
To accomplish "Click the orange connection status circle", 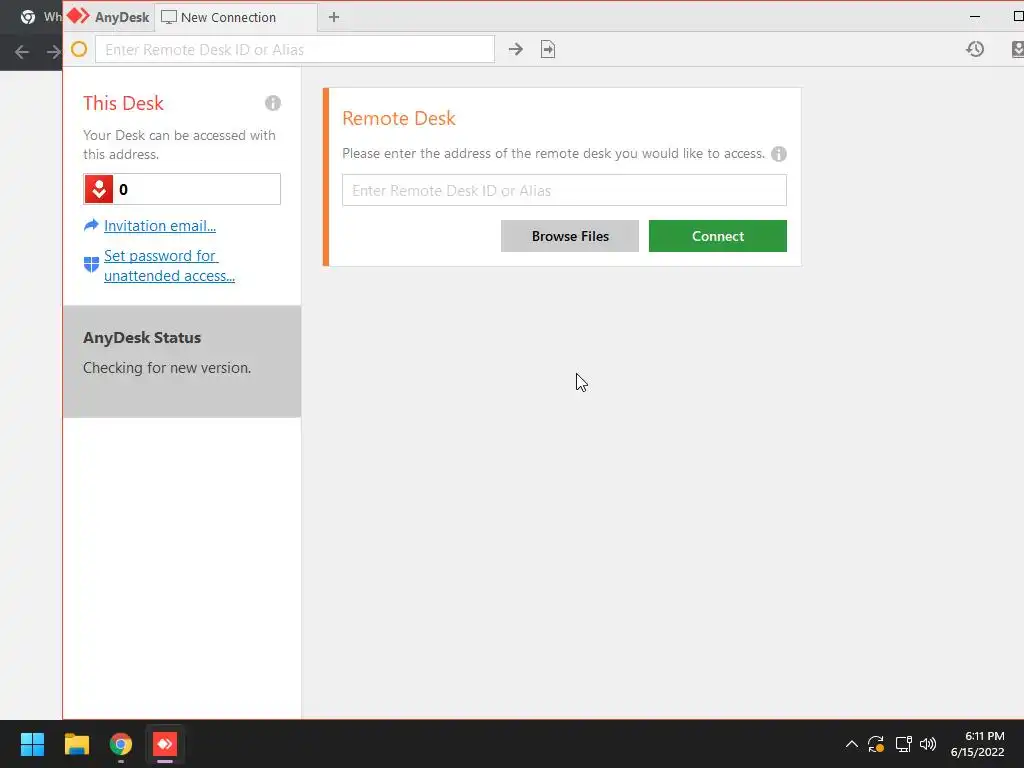I will click(x=79, y=49).
